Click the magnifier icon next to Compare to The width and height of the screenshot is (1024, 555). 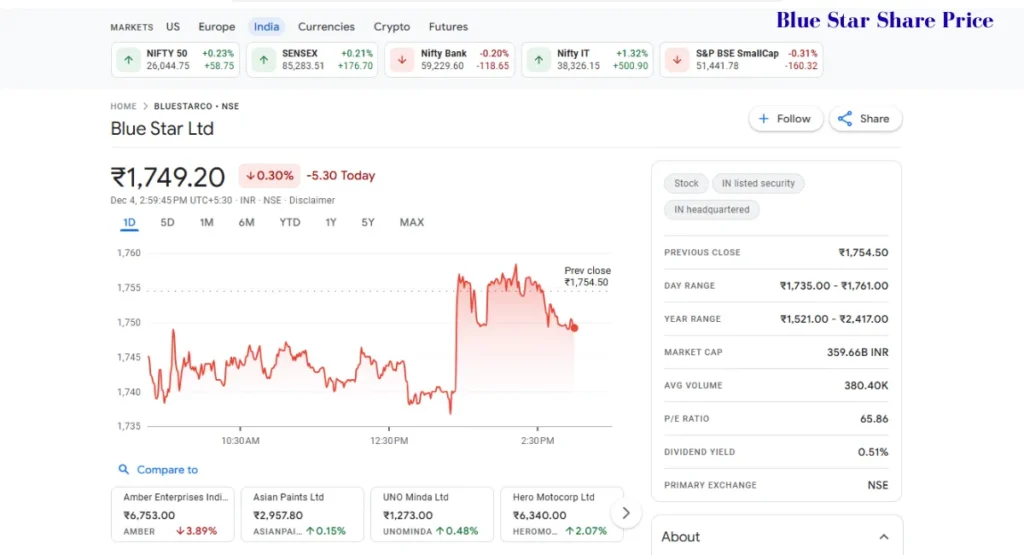[x=123, y=469]
